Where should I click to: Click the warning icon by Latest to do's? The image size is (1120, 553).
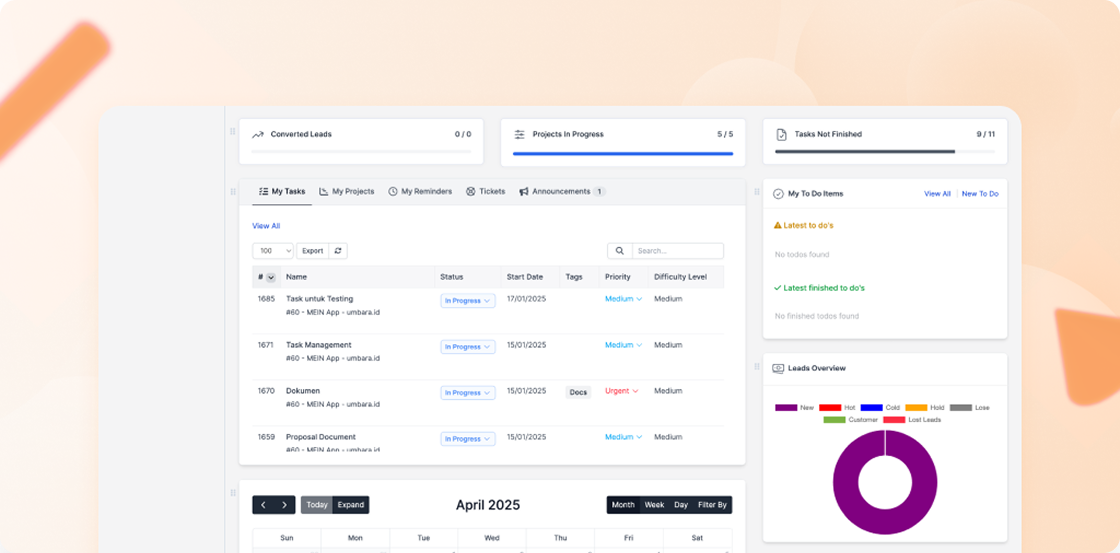click(778, 225)
